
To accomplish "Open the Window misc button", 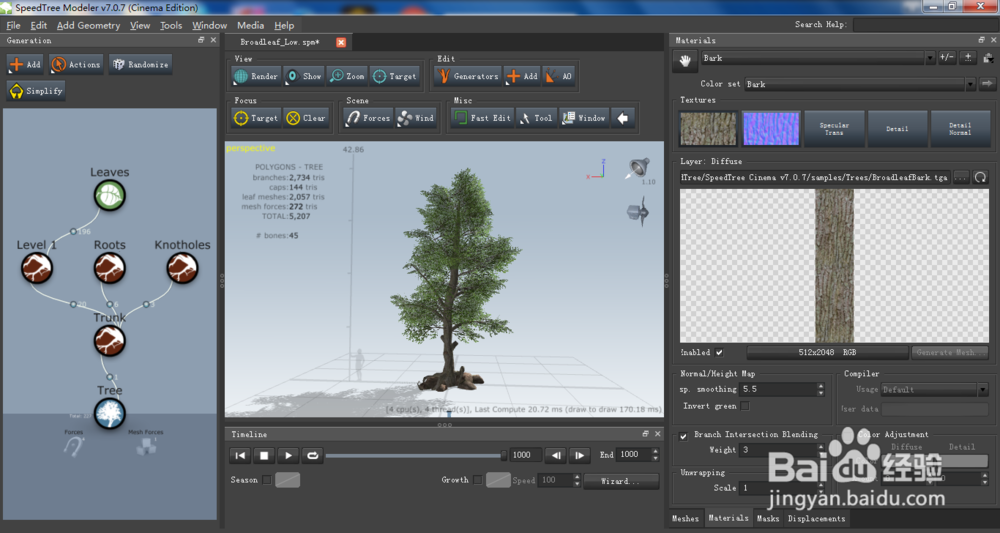I will click(x=585, y=118).
